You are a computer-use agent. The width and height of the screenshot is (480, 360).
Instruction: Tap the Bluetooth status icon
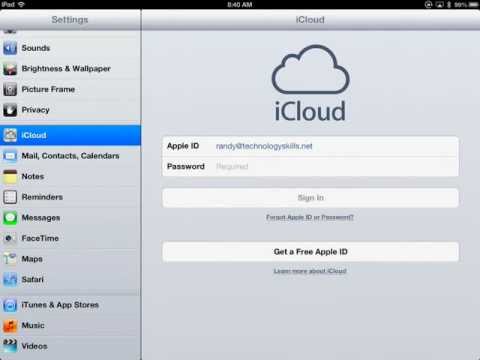click(449, 5)
